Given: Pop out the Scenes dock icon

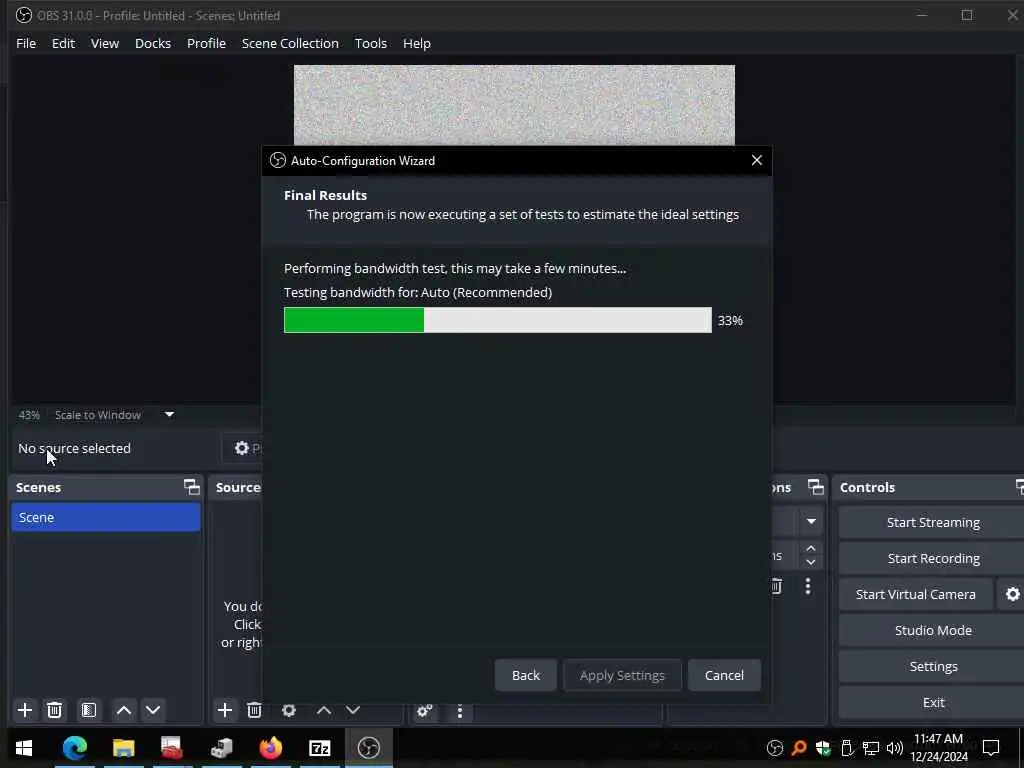Looking at the screenshot, I should (x=191, y=487).
